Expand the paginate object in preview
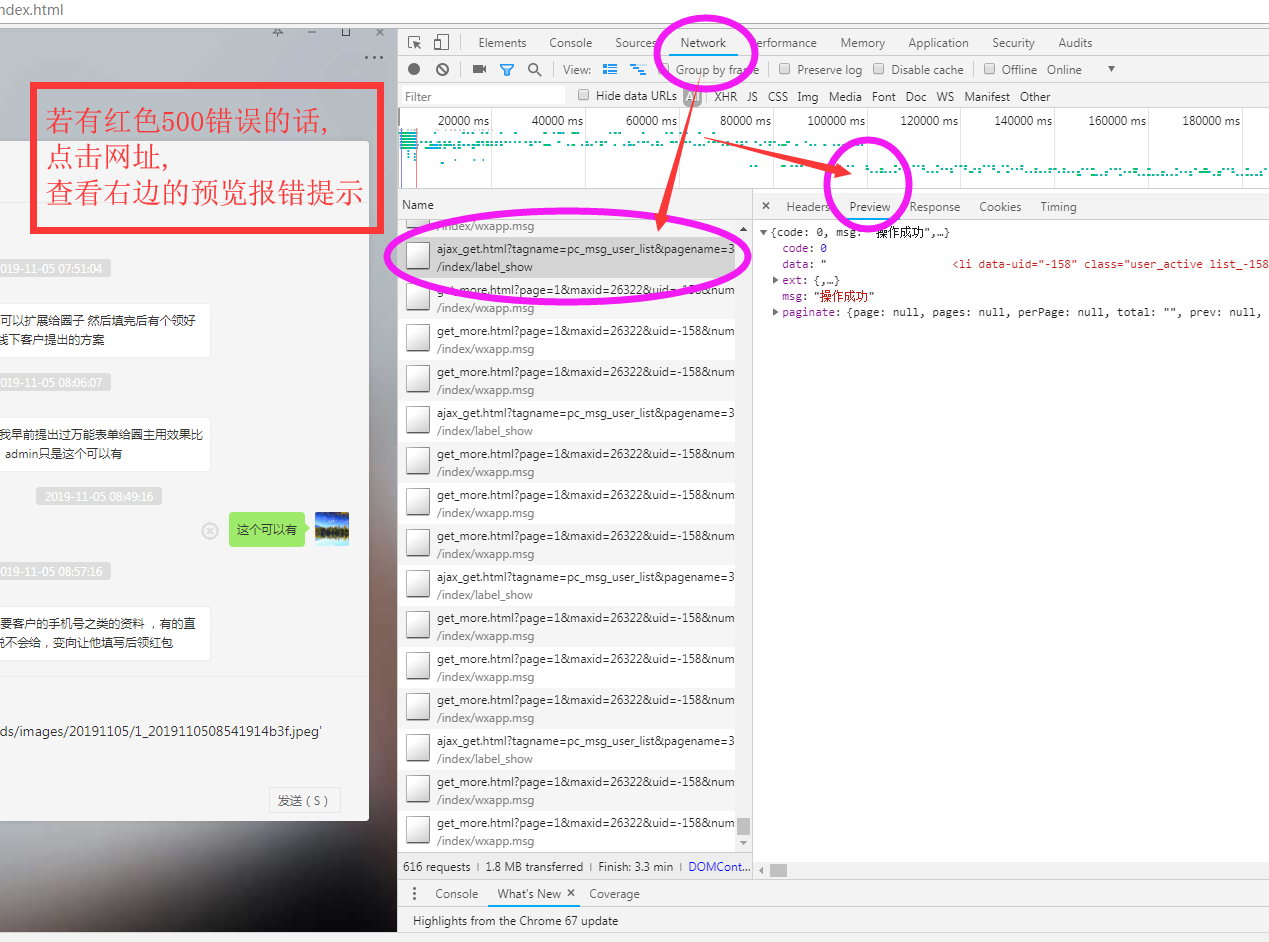The height and width of the screenshot is (942, 1269). (776, 313)
